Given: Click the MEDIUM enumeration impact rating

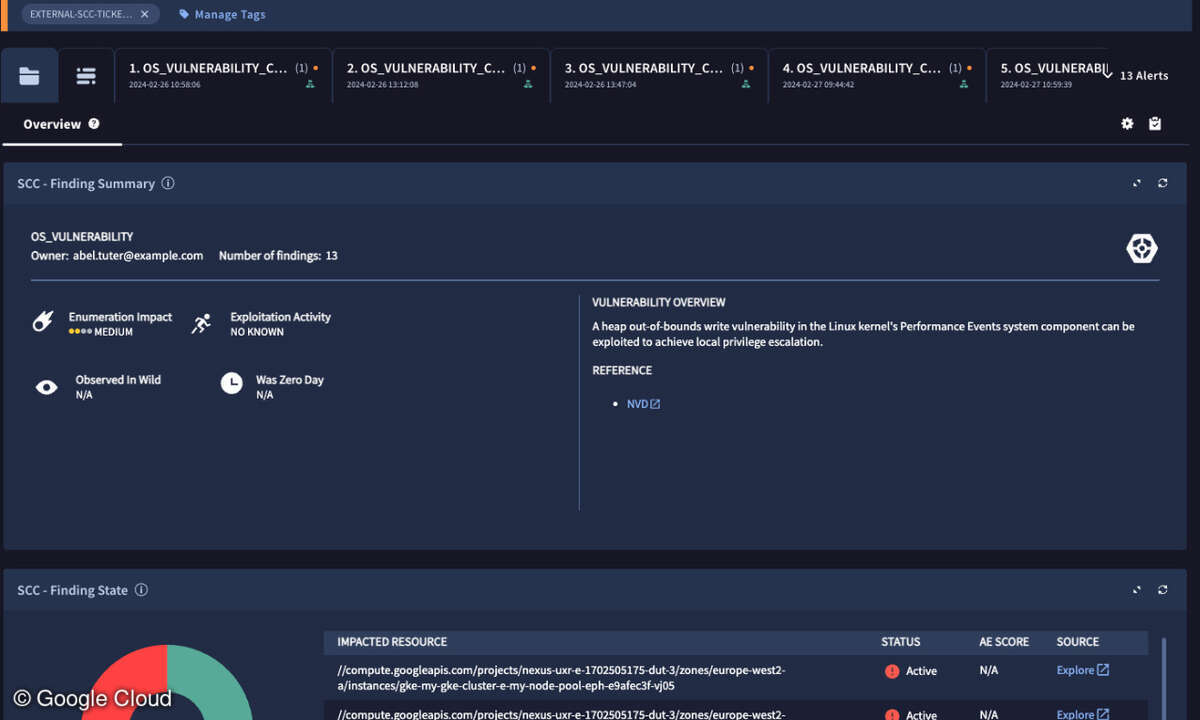Looking at the screenshot, I should pos(113,332).
